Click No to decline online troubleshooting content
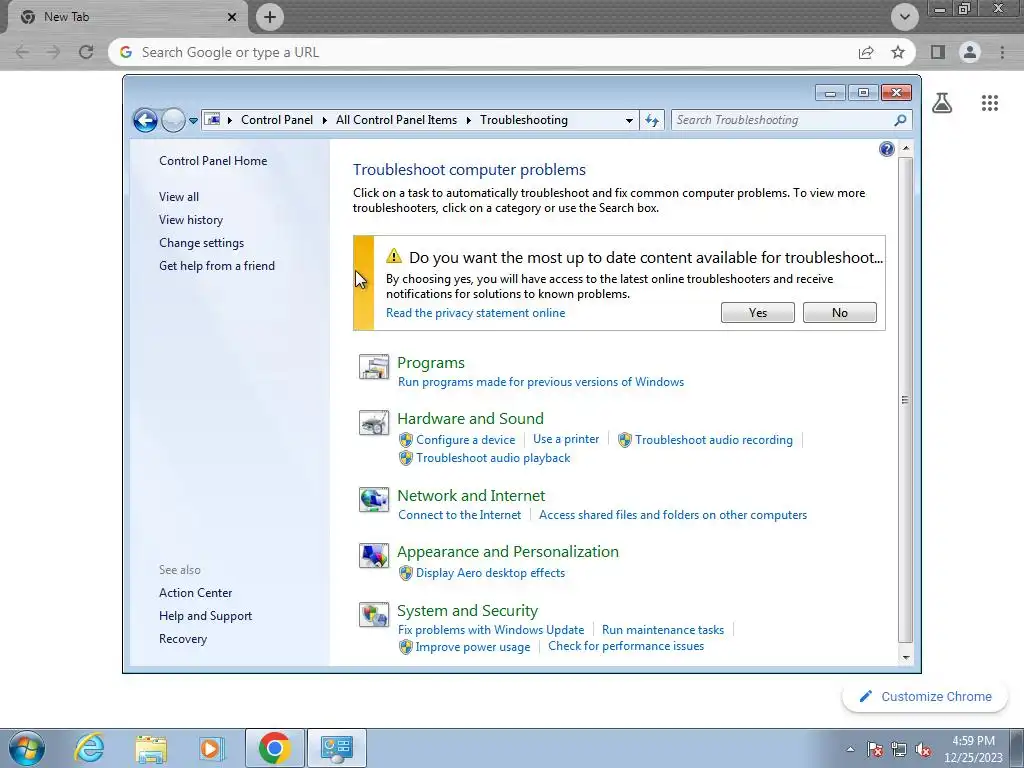 840,313
